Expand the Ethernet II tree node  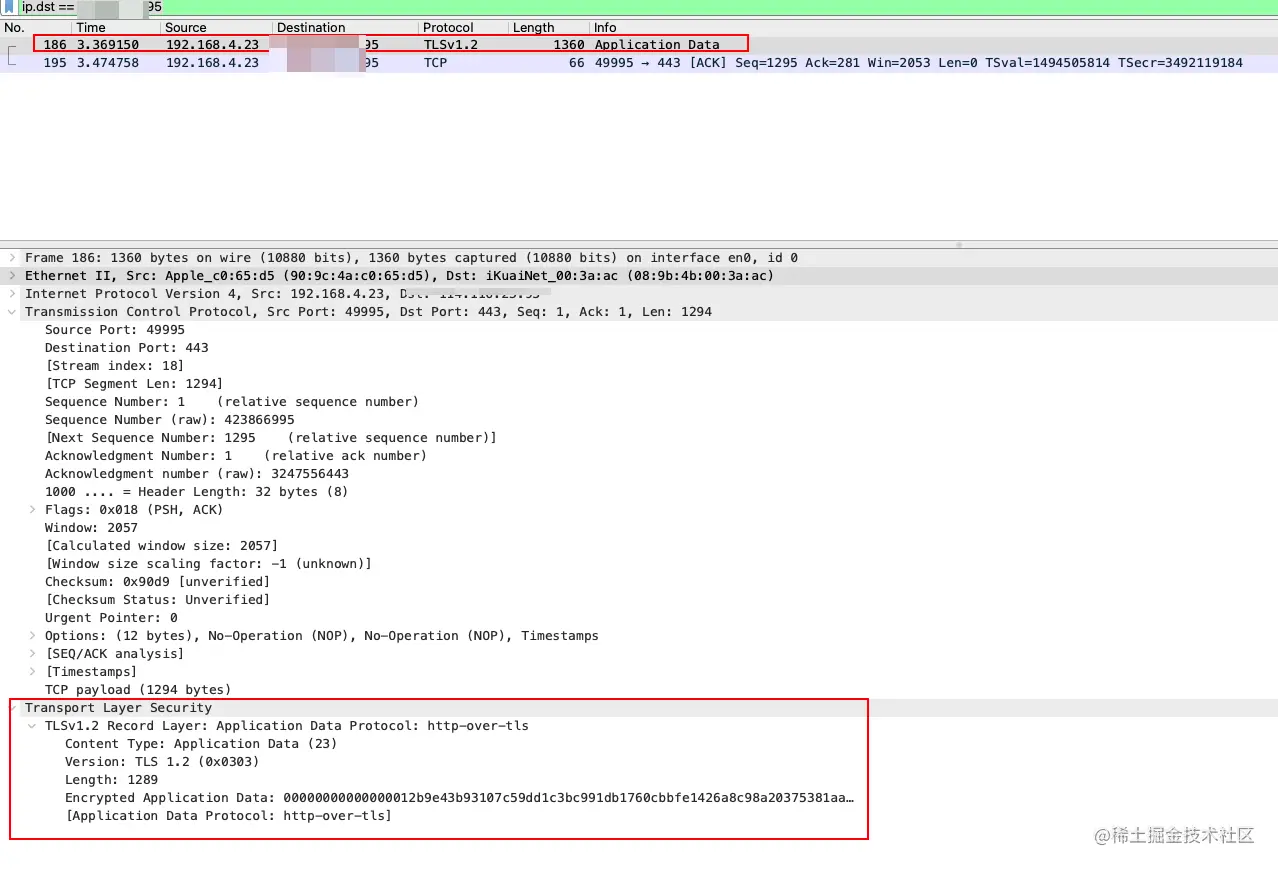coord(13,276)
